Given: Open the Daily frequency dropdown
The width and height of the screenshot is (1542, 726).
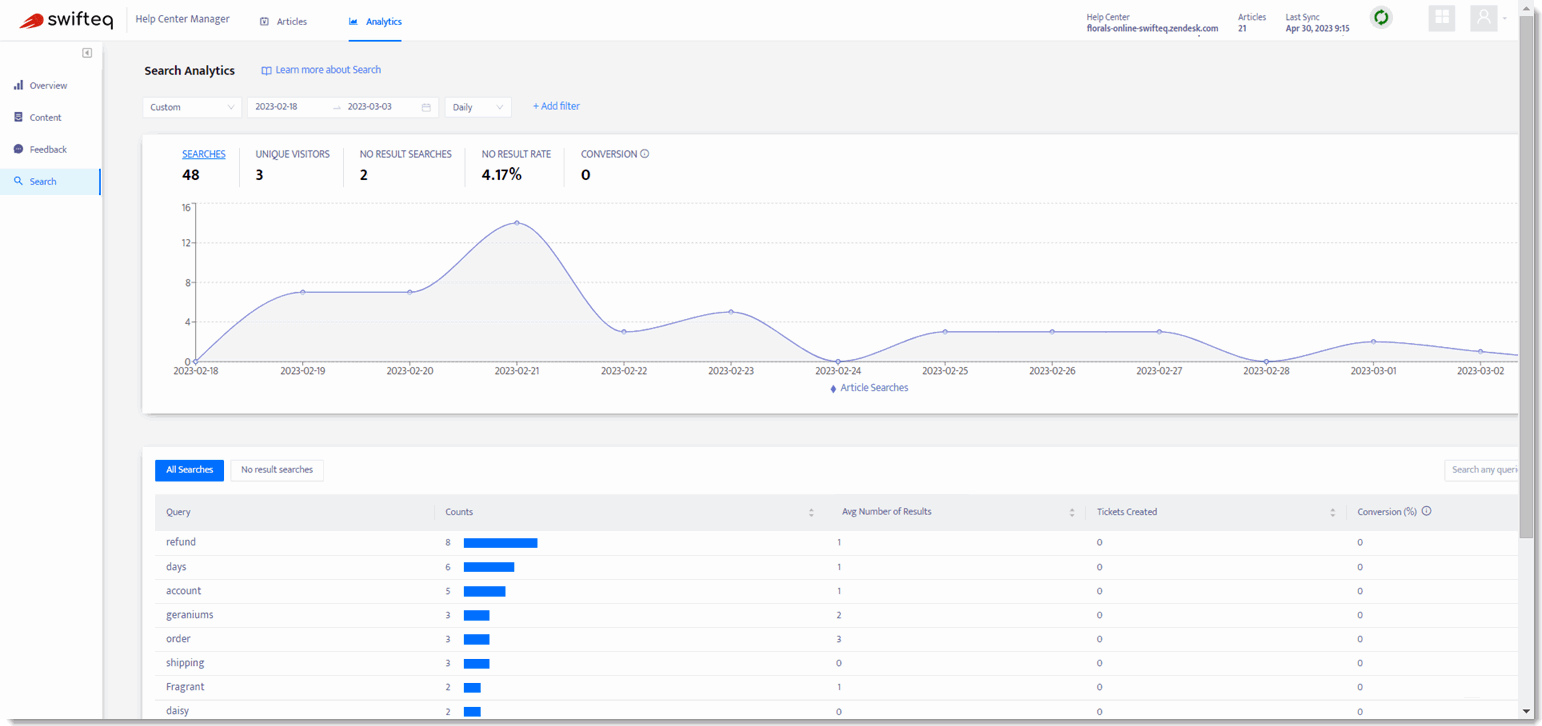Looking at the screenshot, I should coord(478,107).
